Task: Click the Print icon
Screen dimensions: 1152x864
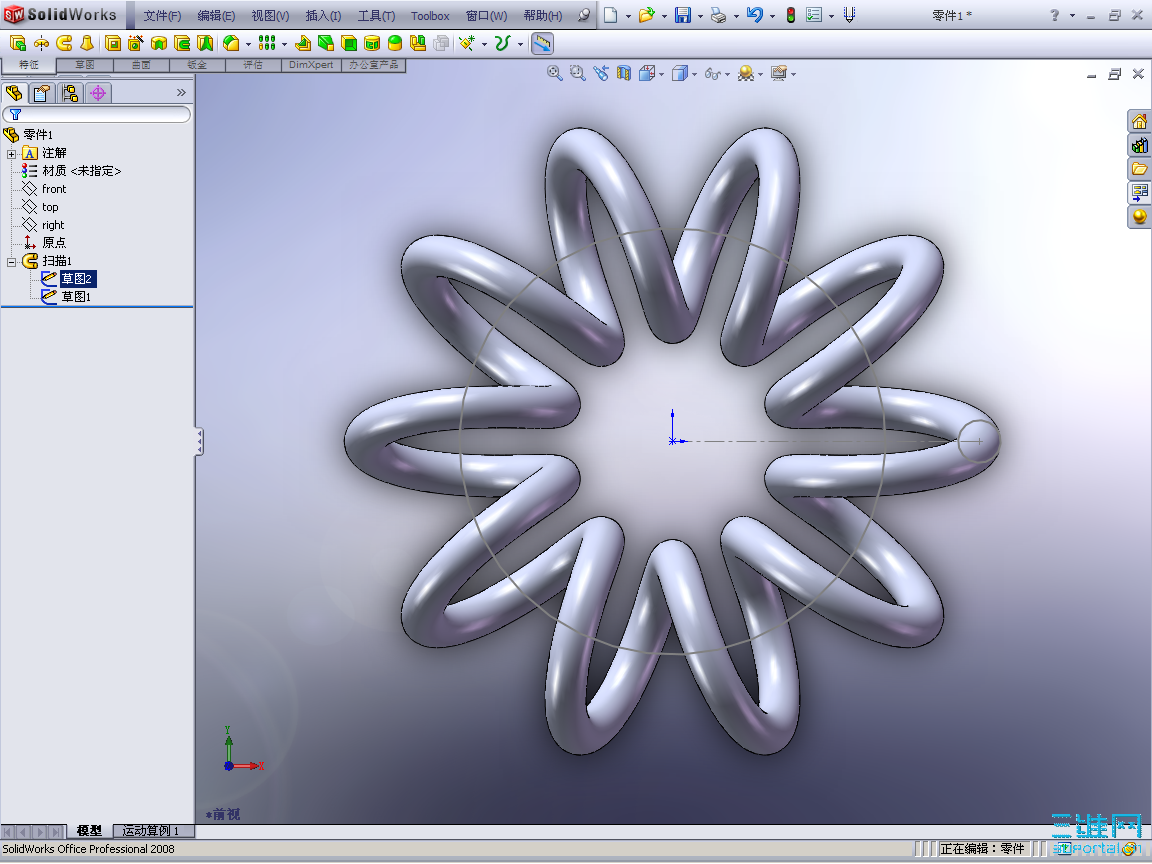Action: click(x=719, y=15)
